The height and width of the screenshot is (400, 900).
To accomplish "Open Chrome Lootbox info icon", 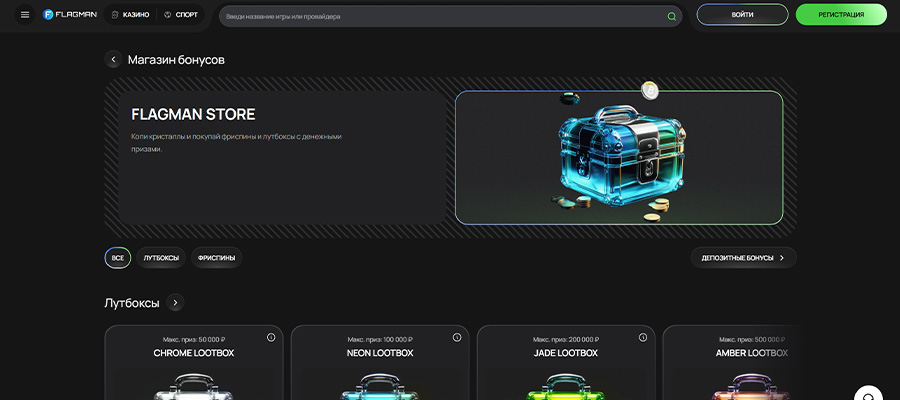I will point(271,338).
